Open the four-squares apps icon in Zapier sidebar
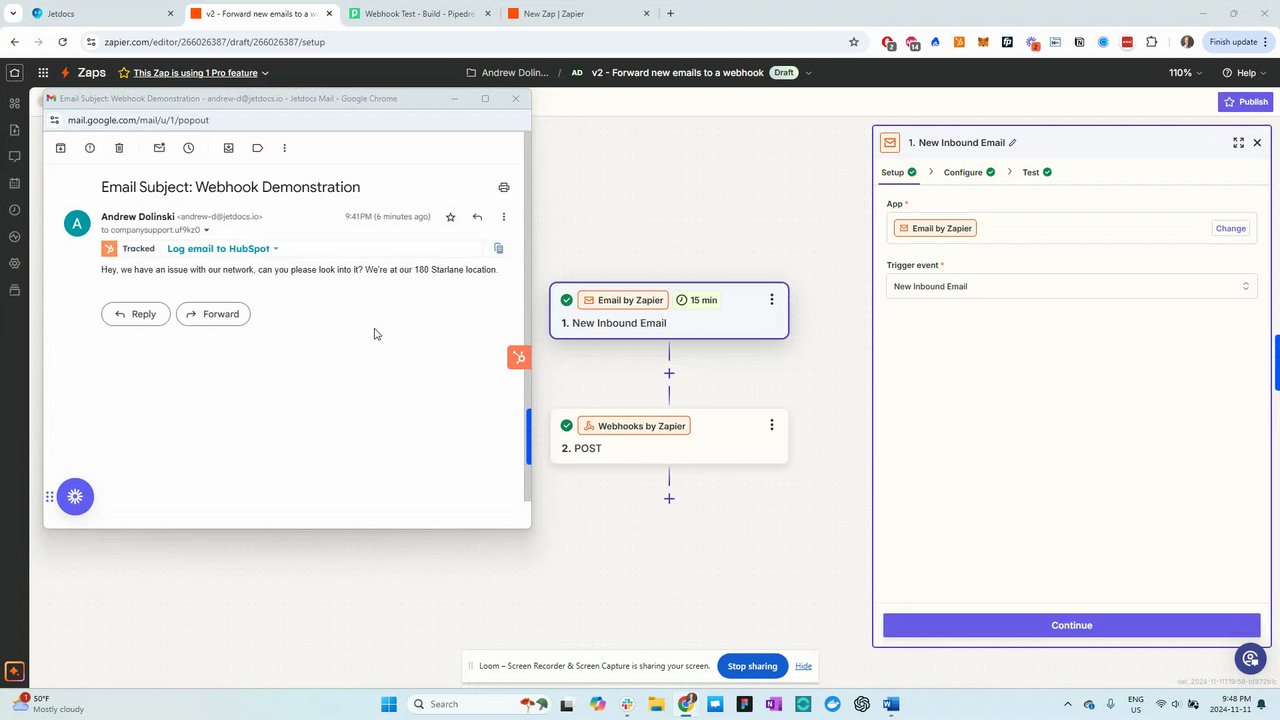This screenshot has width=1280, height=720. tap(14, 103)
